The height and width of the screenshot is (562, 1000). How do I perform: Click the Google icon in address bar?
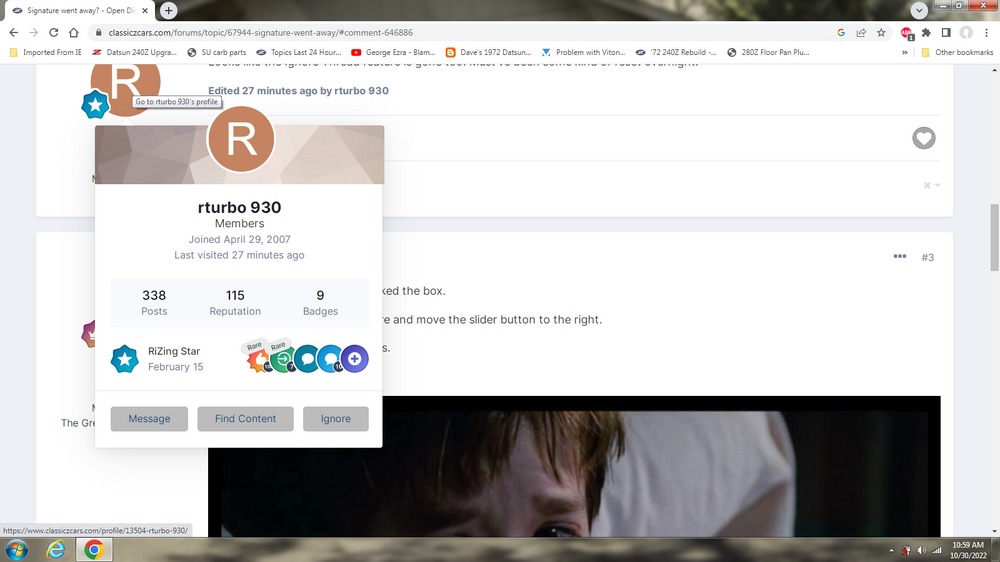[x=841, y=33]
